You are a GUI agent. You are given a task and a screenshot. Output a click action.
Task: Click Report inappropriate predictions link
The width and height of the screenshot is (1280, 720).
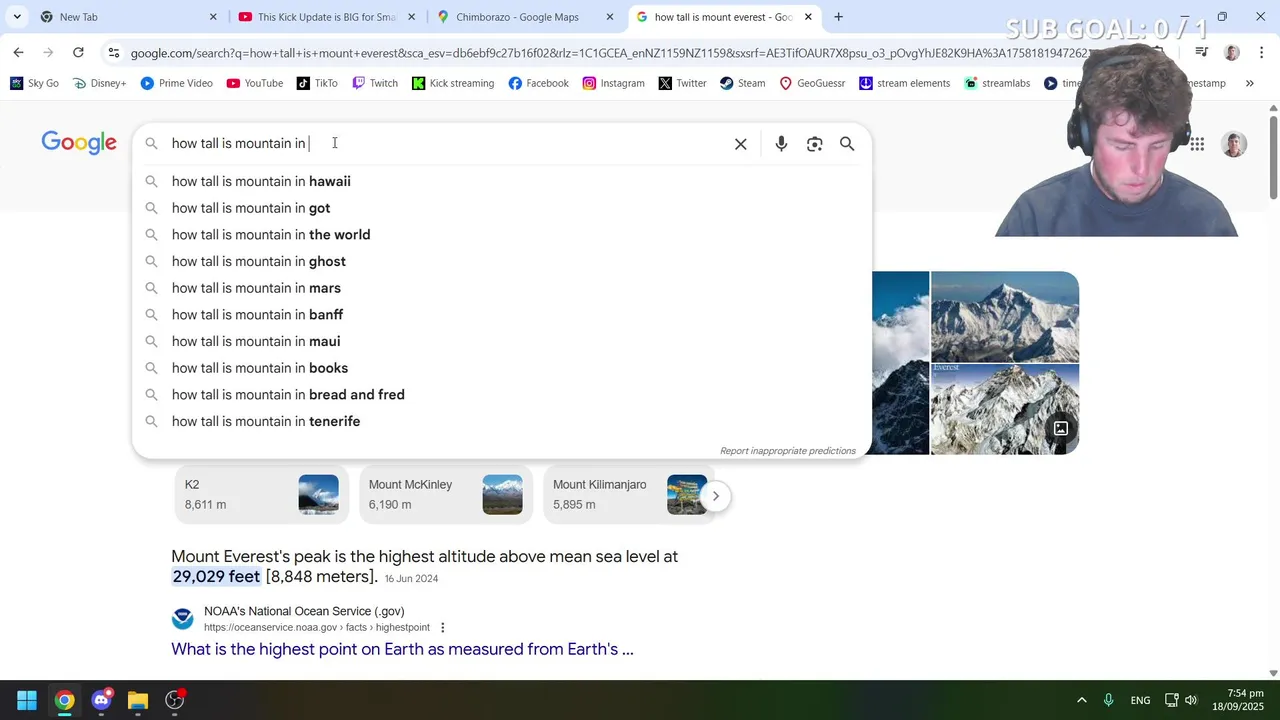(788, 451)
